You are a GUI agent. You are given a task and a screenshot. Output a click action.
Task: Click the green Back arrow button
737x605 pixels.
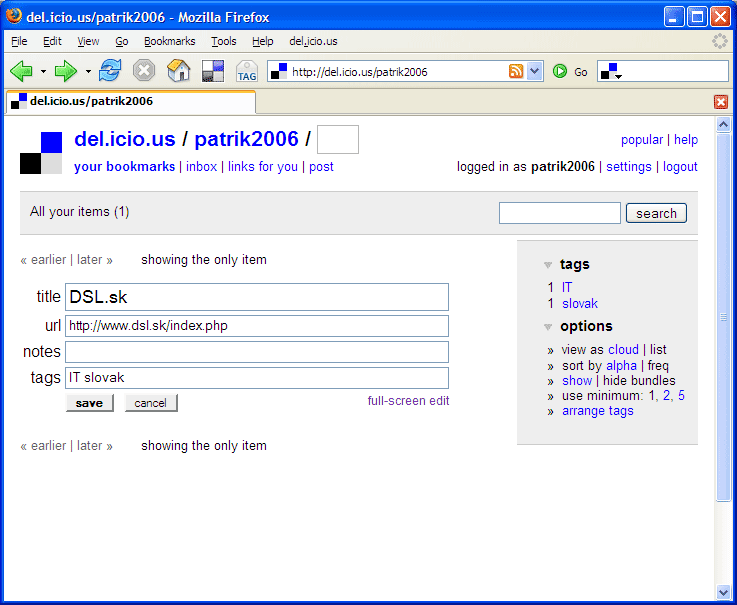point(21,71)
